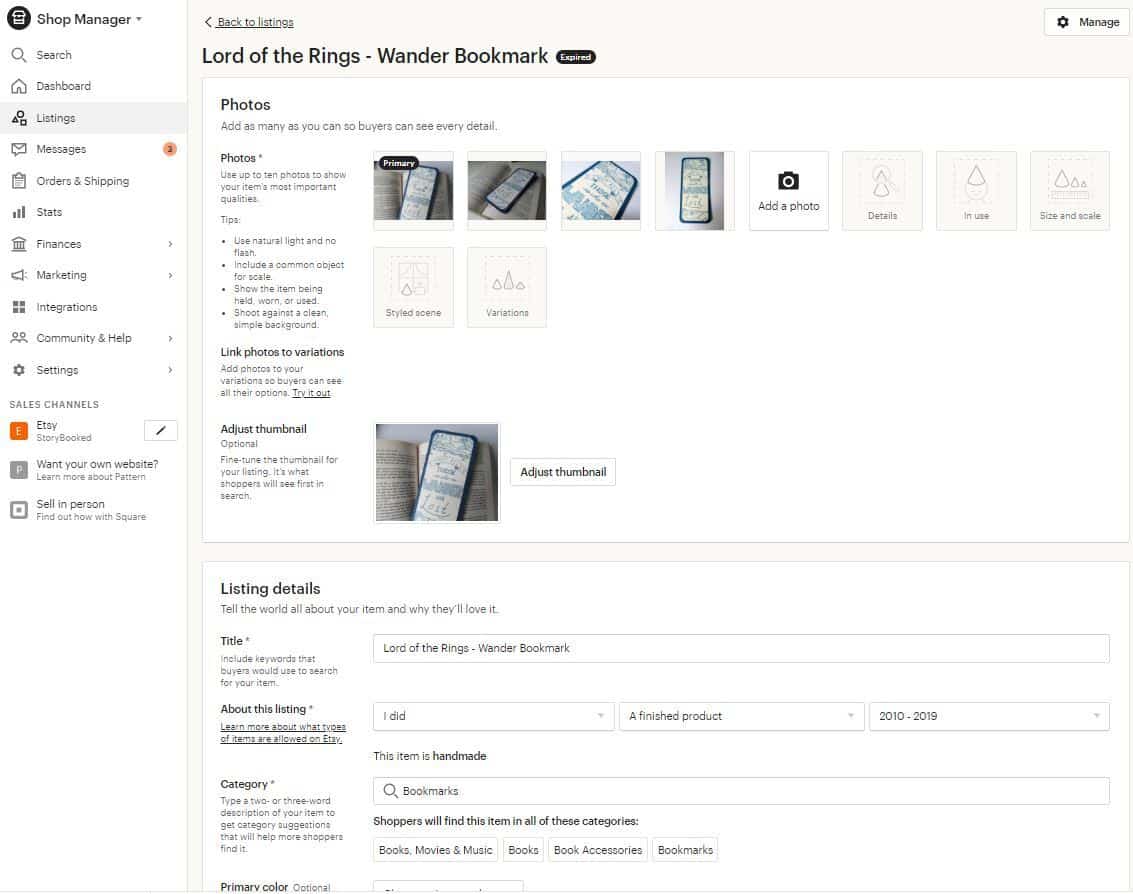Click the Dashboard home icon

click(19, 86)
